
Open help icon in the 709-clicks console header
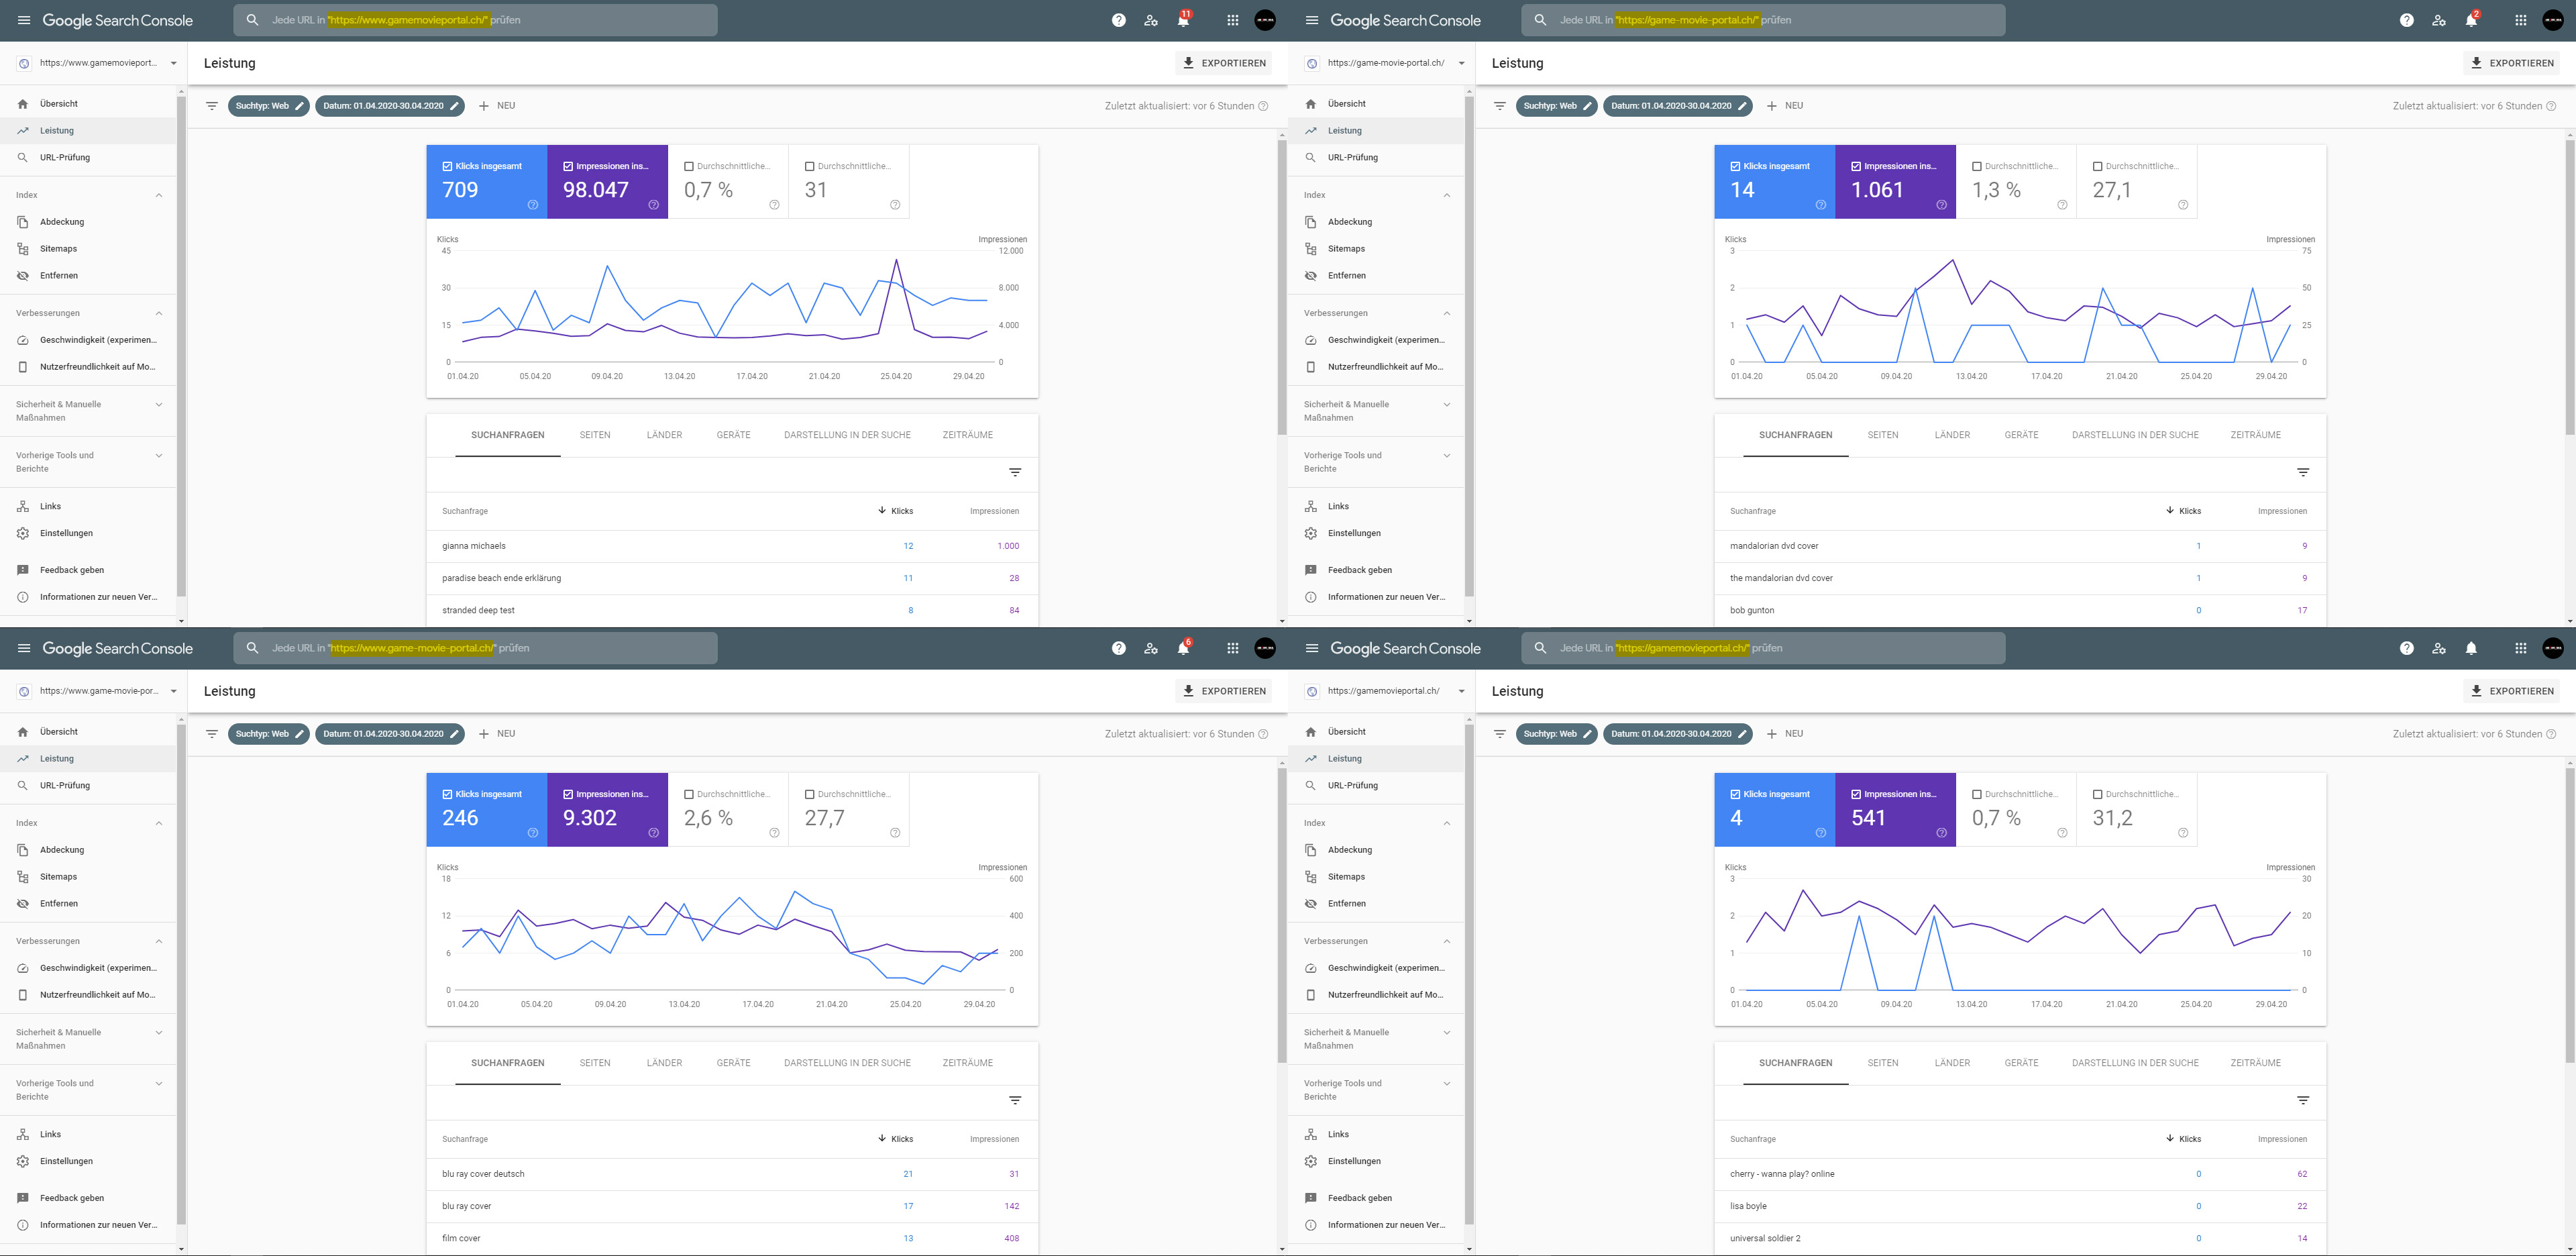pos(1119,20)
